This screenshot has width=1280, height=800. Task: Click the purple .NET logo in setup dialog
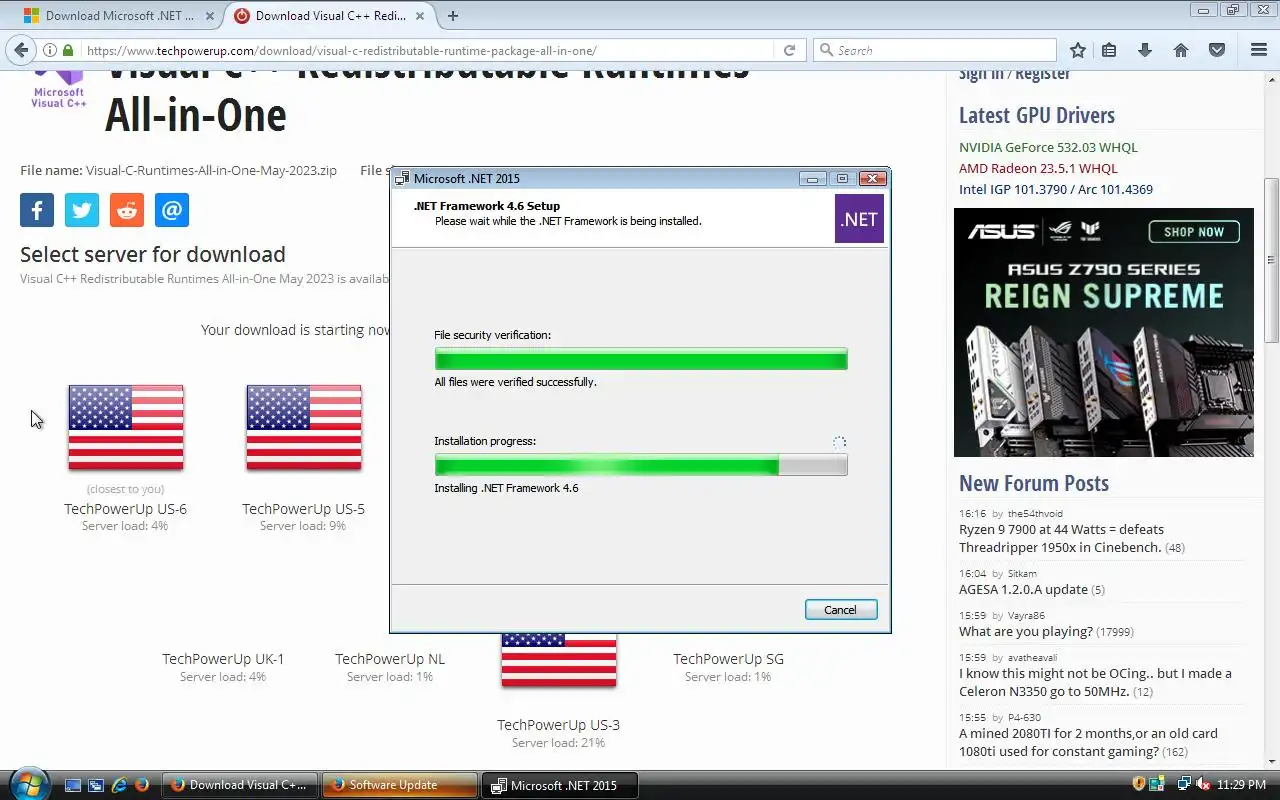click(x=859, y=219)
